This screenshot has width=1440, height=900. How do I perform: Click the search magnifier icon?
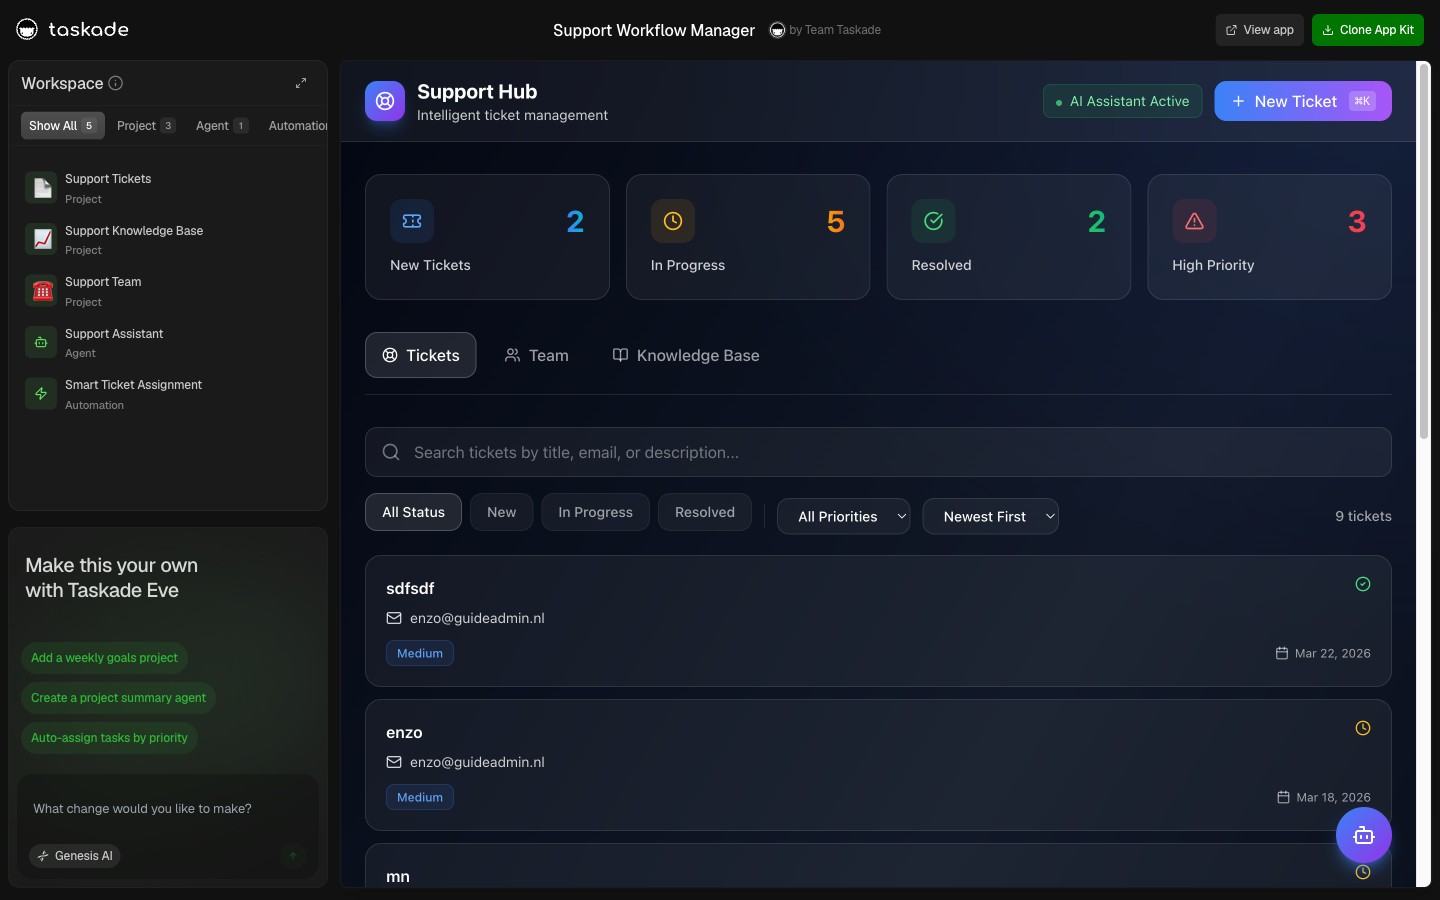point(391,452)
